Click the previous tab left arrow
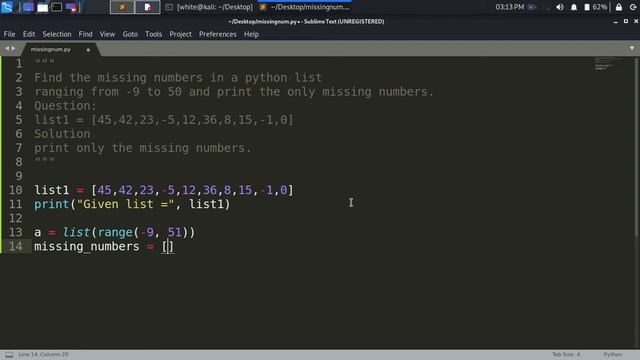Screen dimensions: 640x360 click(7, 49)
